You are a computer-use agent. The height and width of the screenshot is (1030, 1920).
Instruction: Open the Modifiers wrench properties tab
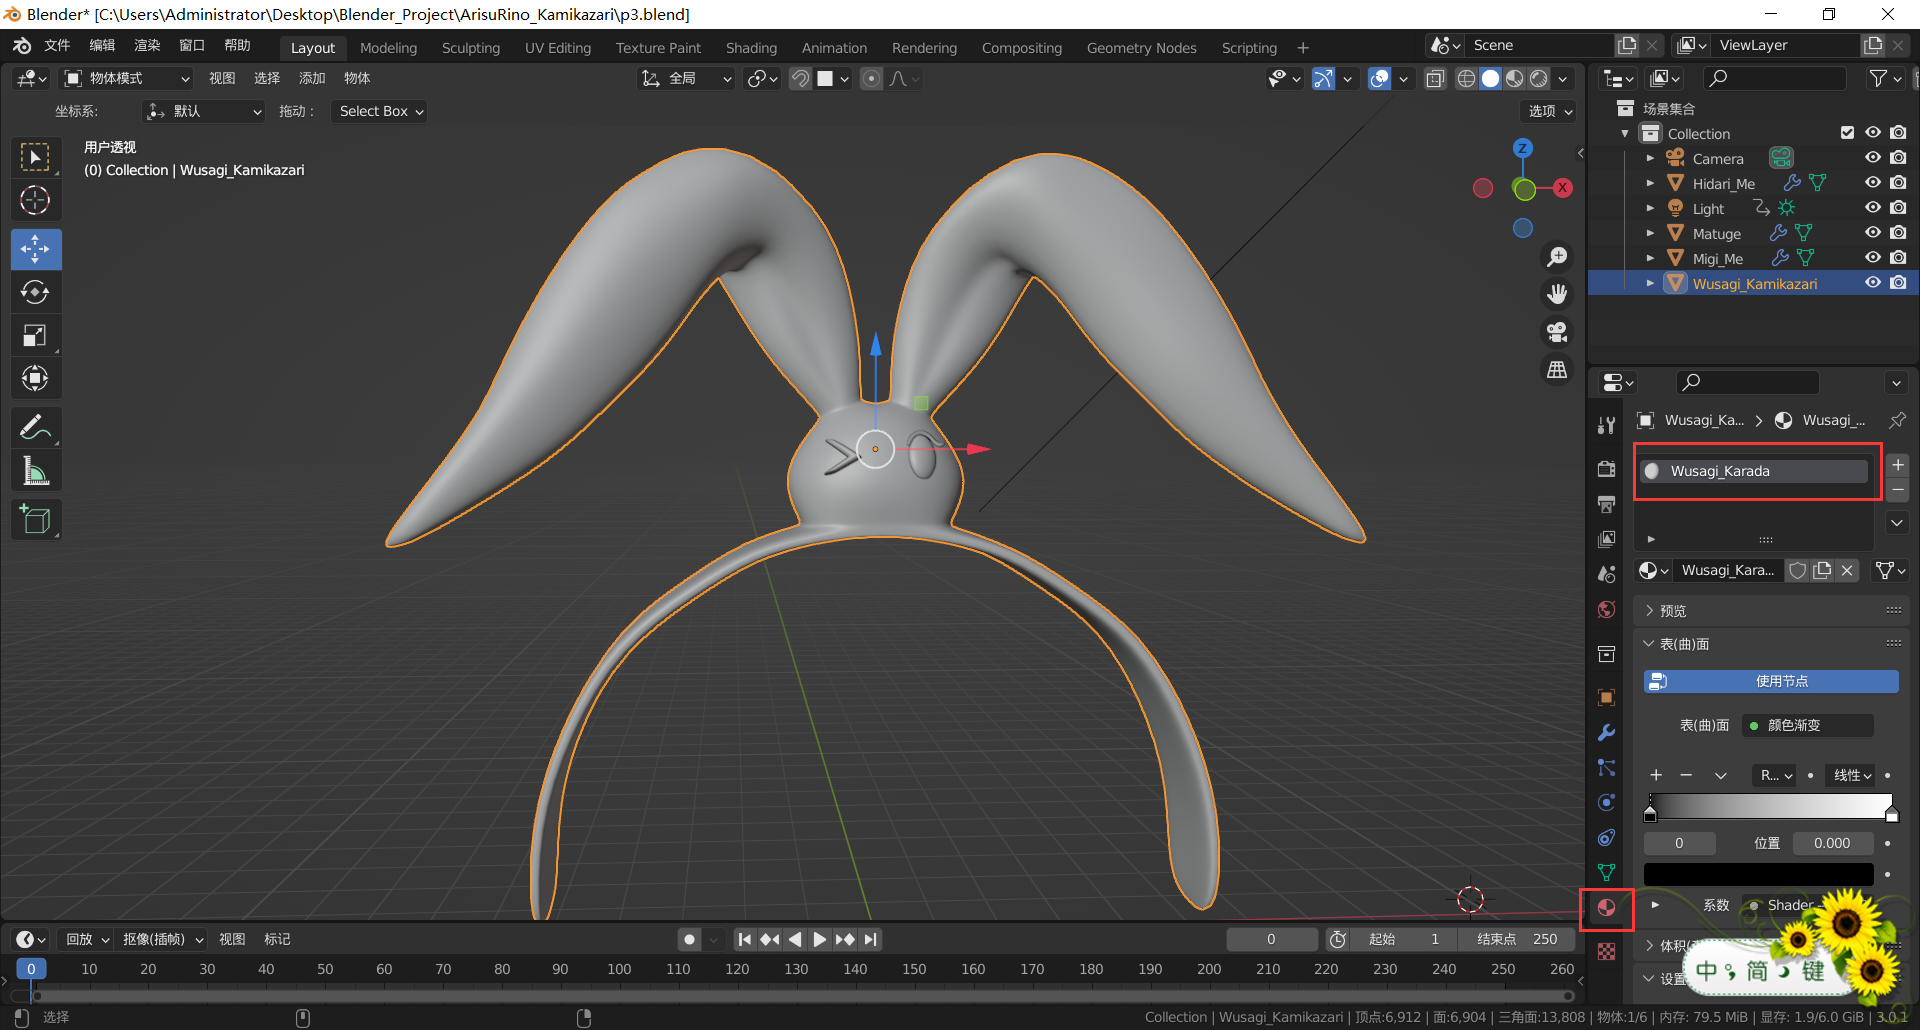(x=1606, y=733)
